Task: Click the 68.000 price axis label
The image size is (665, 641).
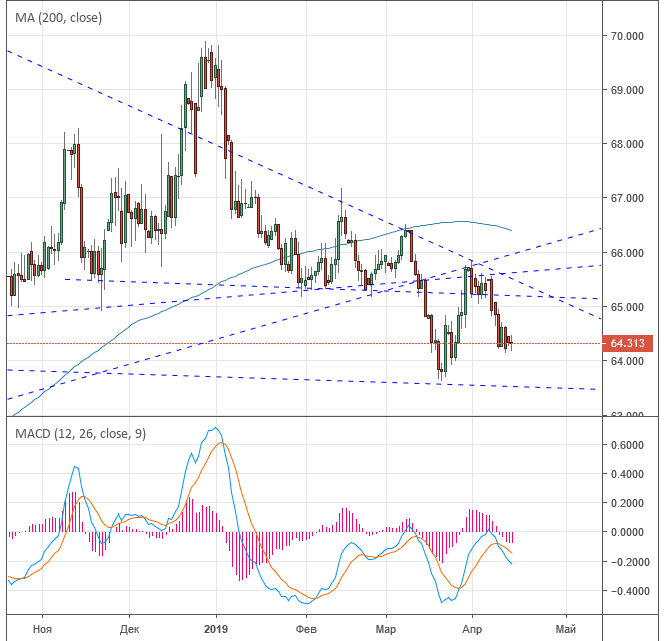Action: pyautogui.click(x=627, y=144)
